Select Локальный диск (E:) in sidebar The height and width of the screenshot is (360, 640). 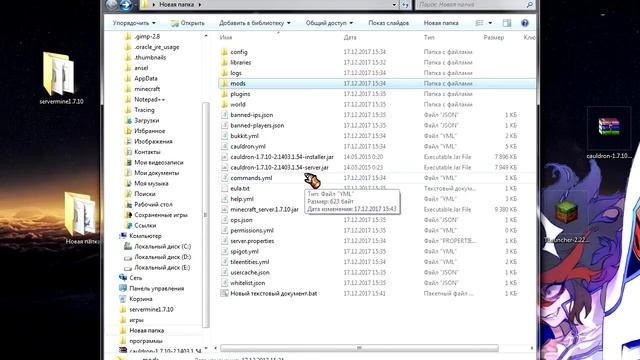[x=162, y=267]
